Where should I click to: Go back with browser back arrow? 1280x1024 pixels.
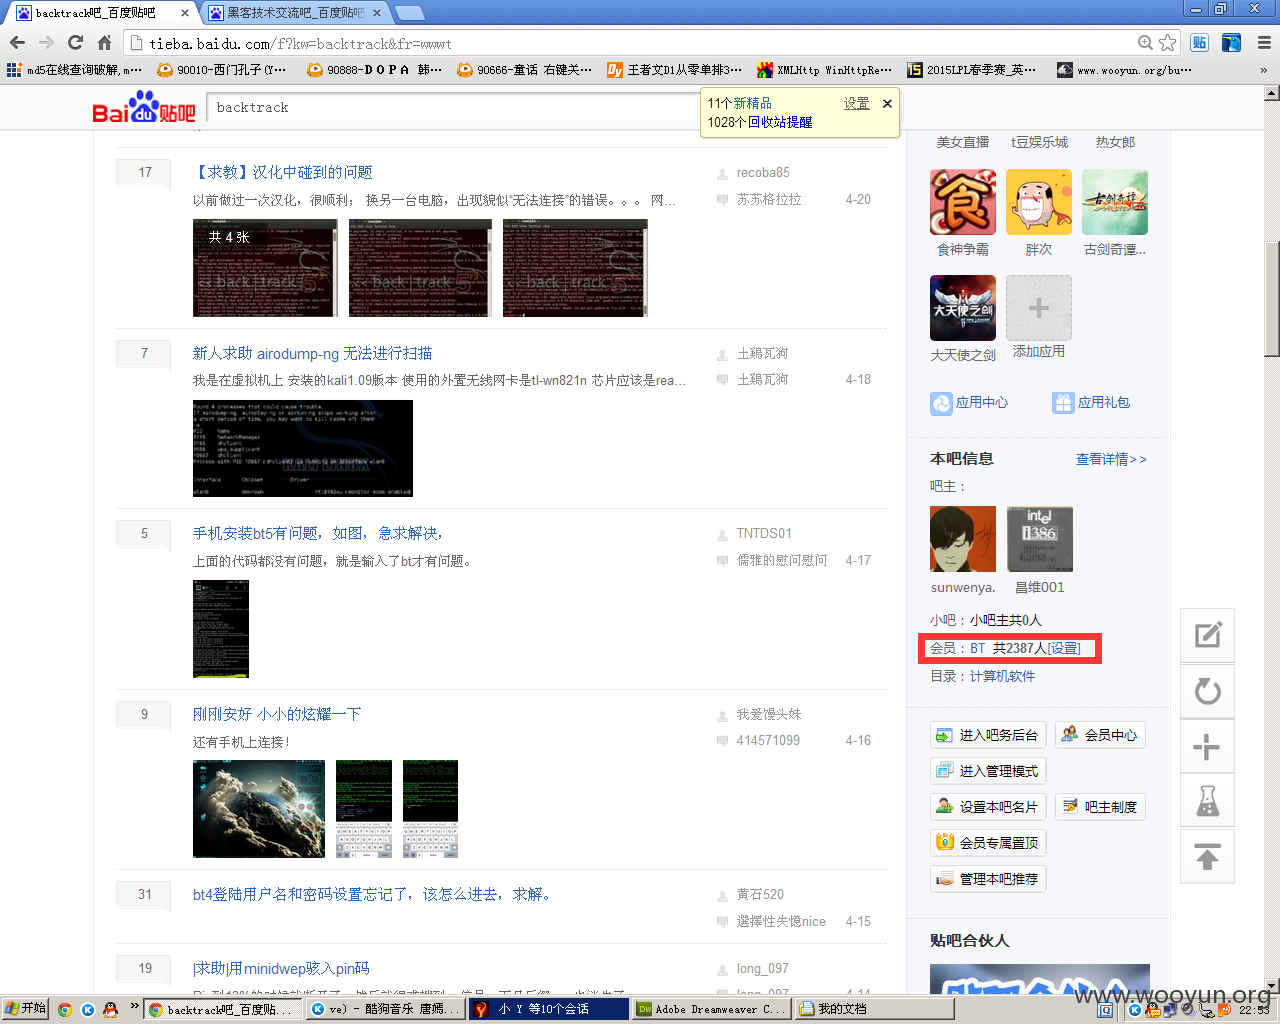[x=17, y=43]
